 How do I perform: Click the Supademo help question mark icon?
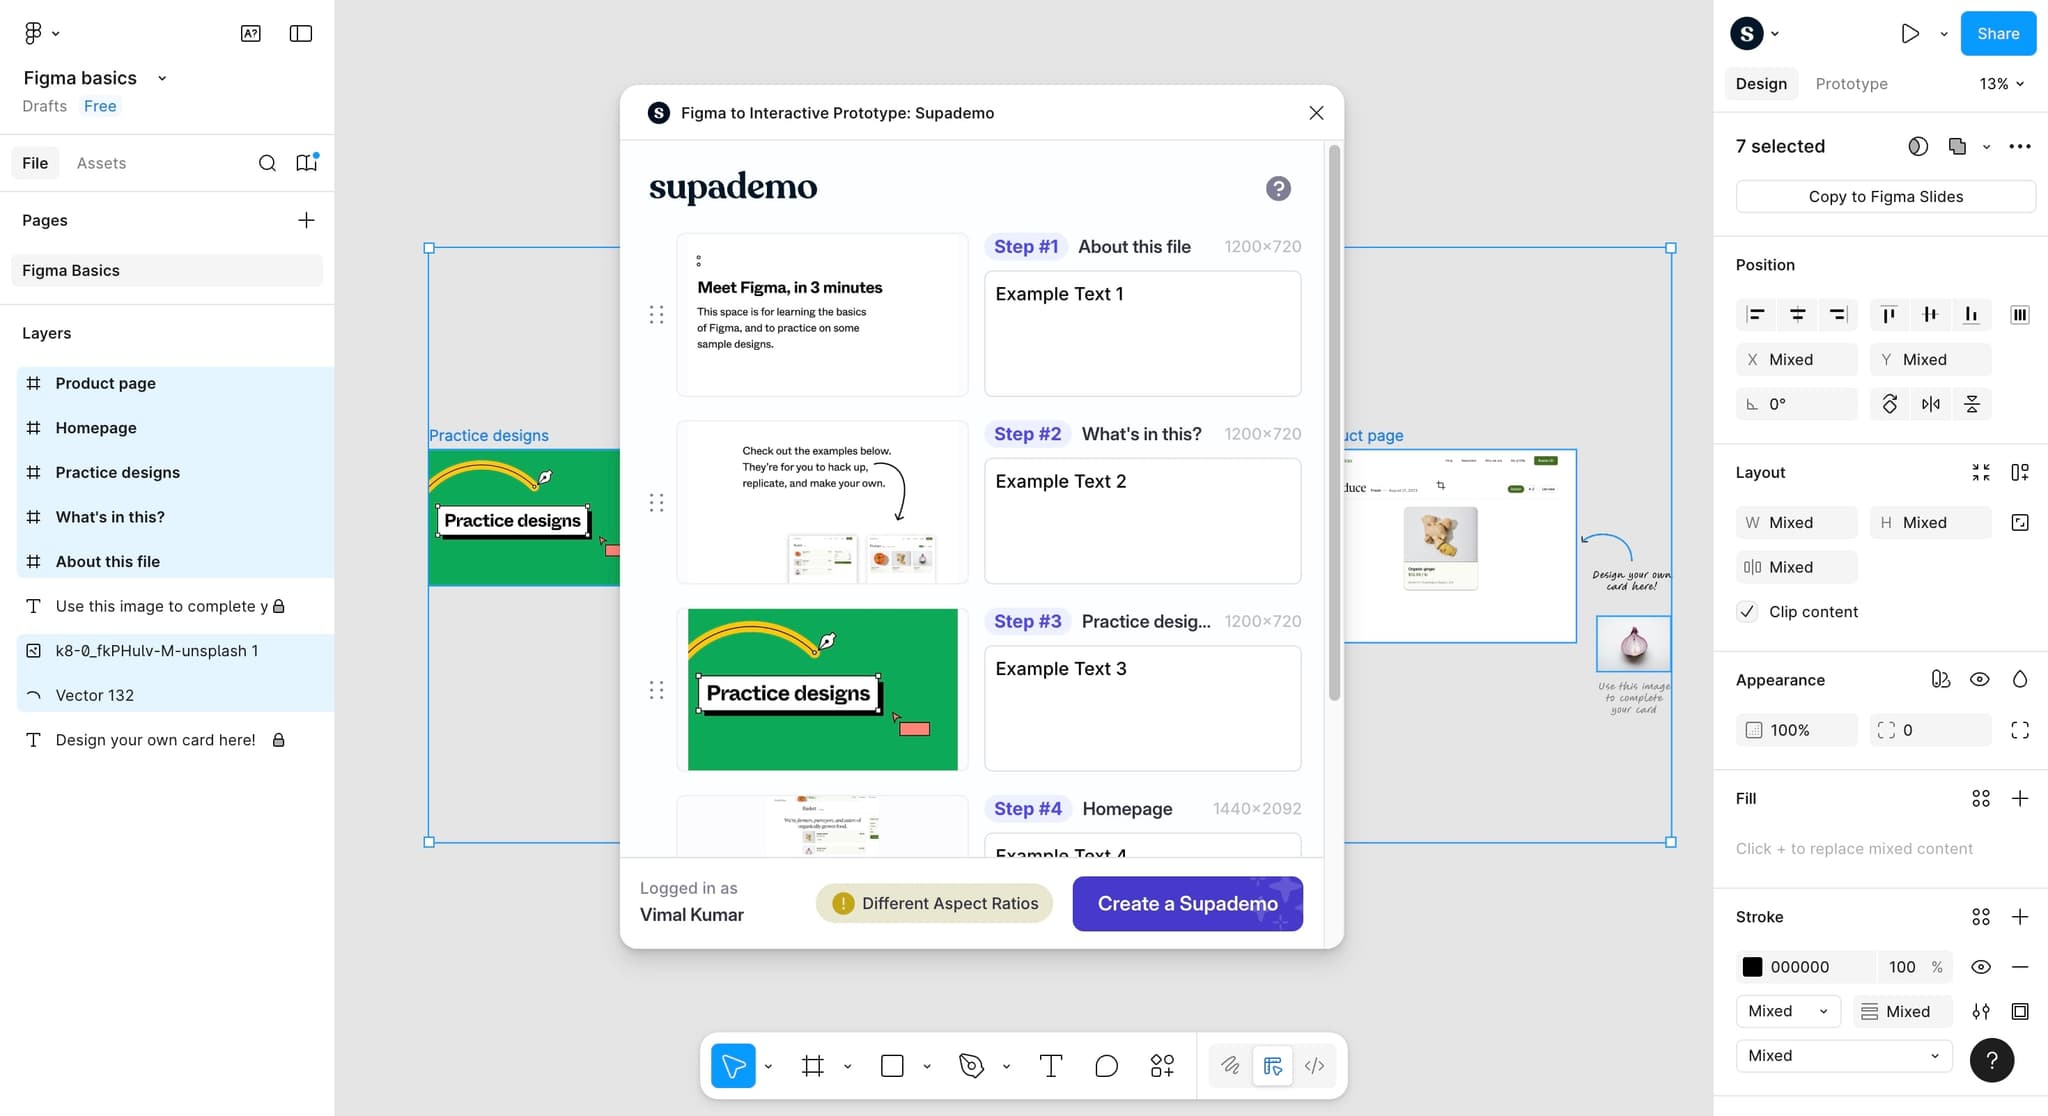click(x=1278, y=188)
